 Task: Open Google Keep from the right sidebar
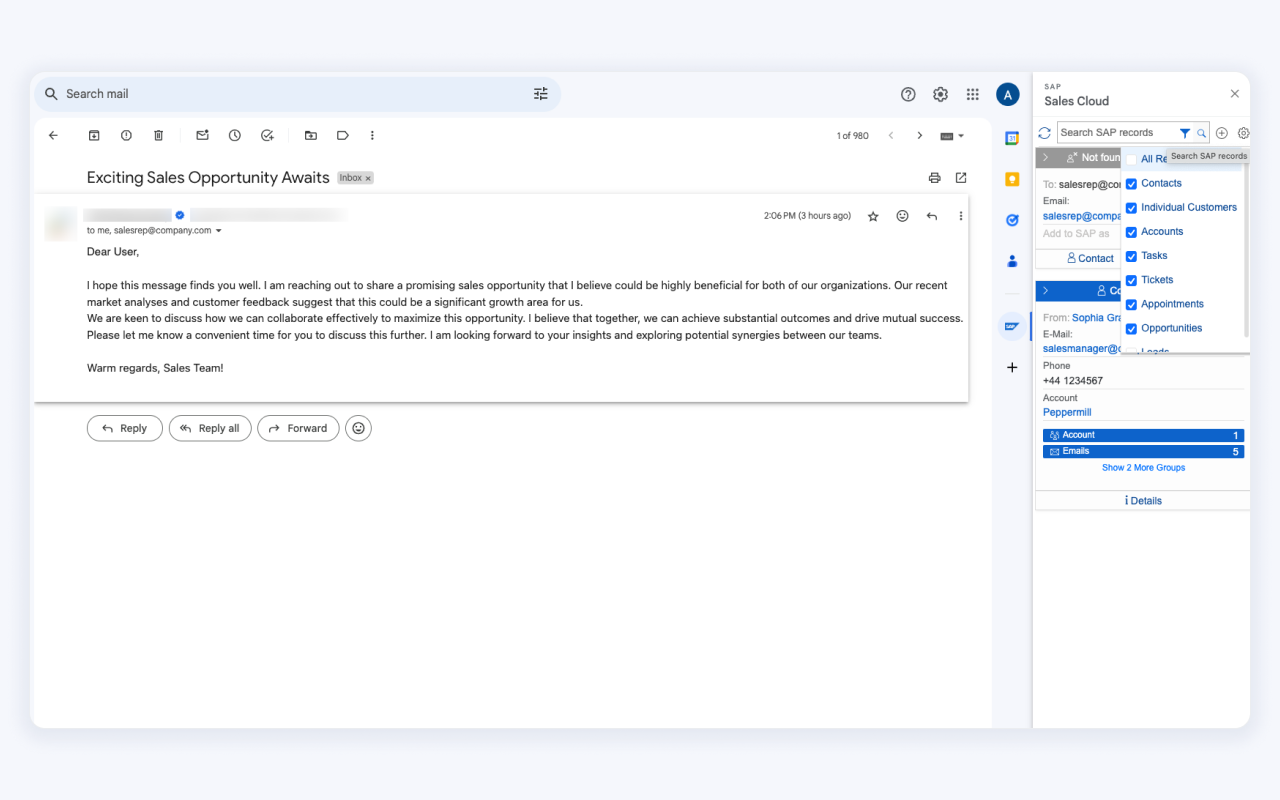[x=1011, y=180]
